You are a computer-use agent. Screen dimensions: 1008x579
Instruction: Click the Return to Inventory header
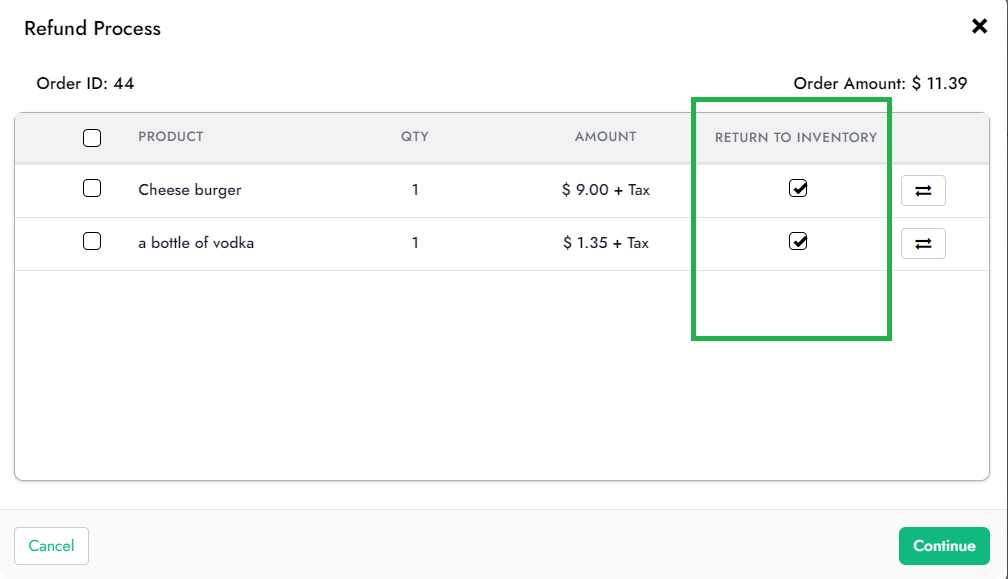point(795,137)
